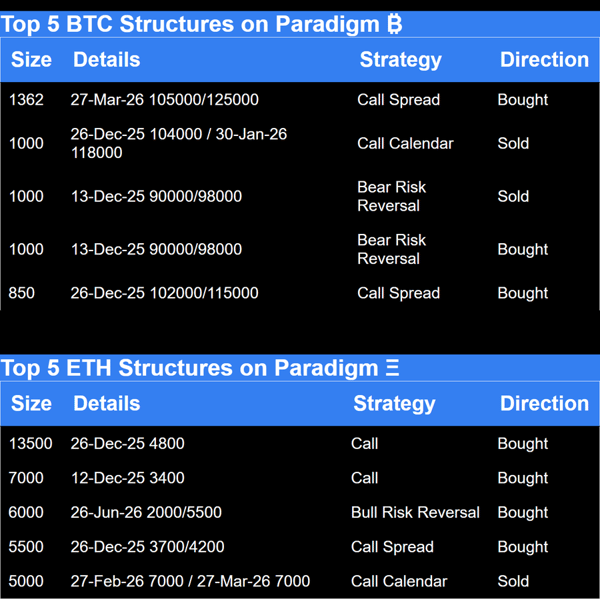
Task: Select '26-Dec-25 3700/4200' details cell
Action: click(x=147, y=547)
